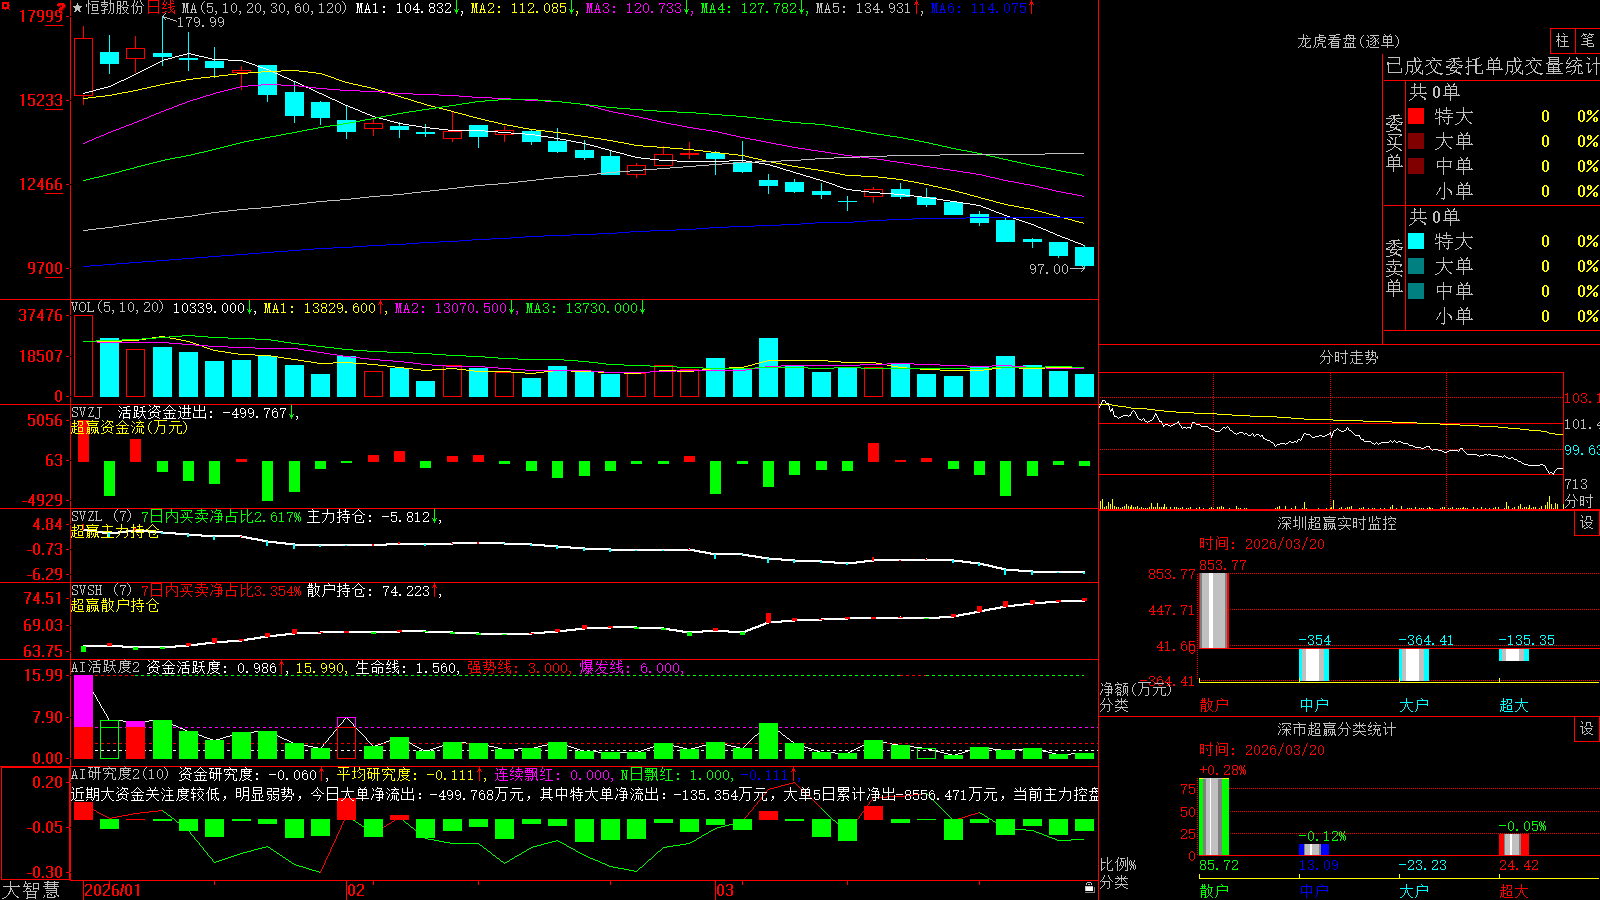This screenshot has height=900, width=1600.
Task: Click the lock icon at the timeline's right end
Action: pyautogui.click(x=1089, y=887)
